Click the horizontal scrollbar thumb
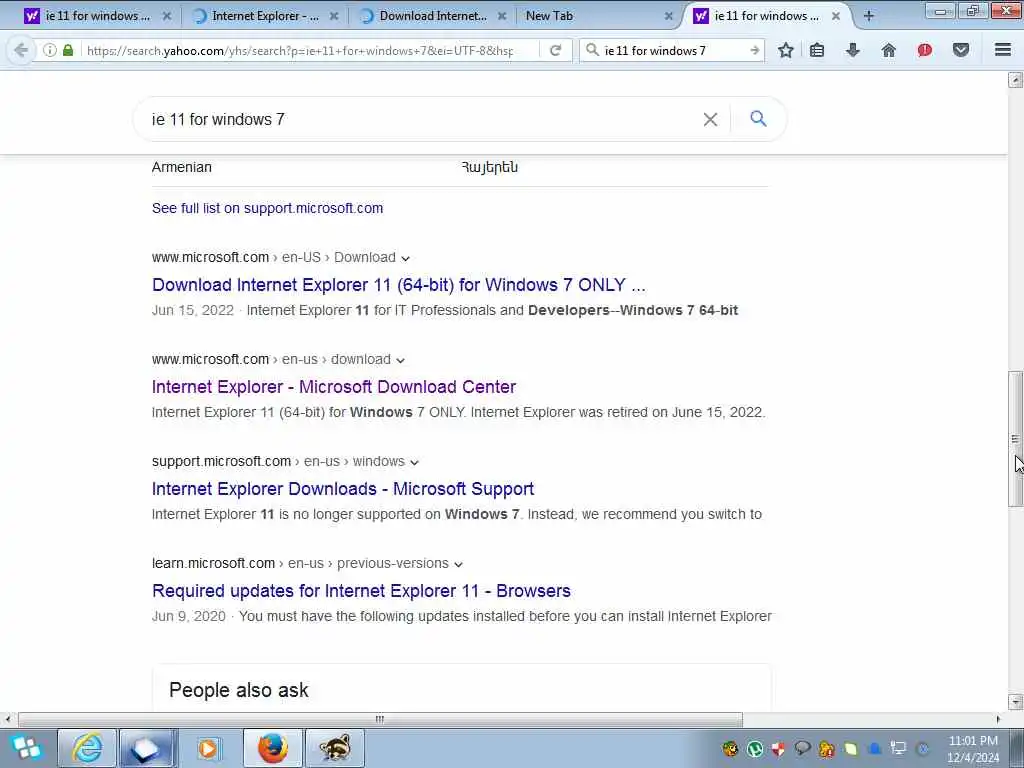The image size is (1024, 768). pos(380,719)
